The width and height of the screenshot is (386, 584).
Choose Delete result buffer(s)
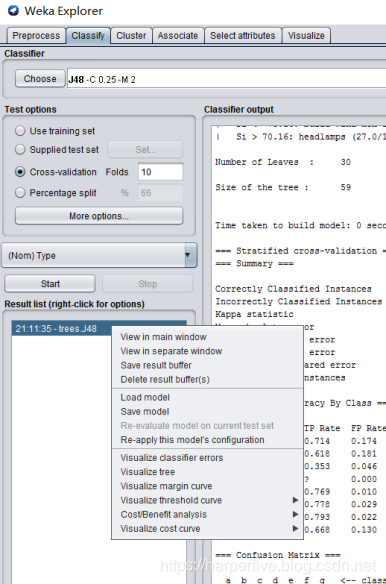coord(207,379)
